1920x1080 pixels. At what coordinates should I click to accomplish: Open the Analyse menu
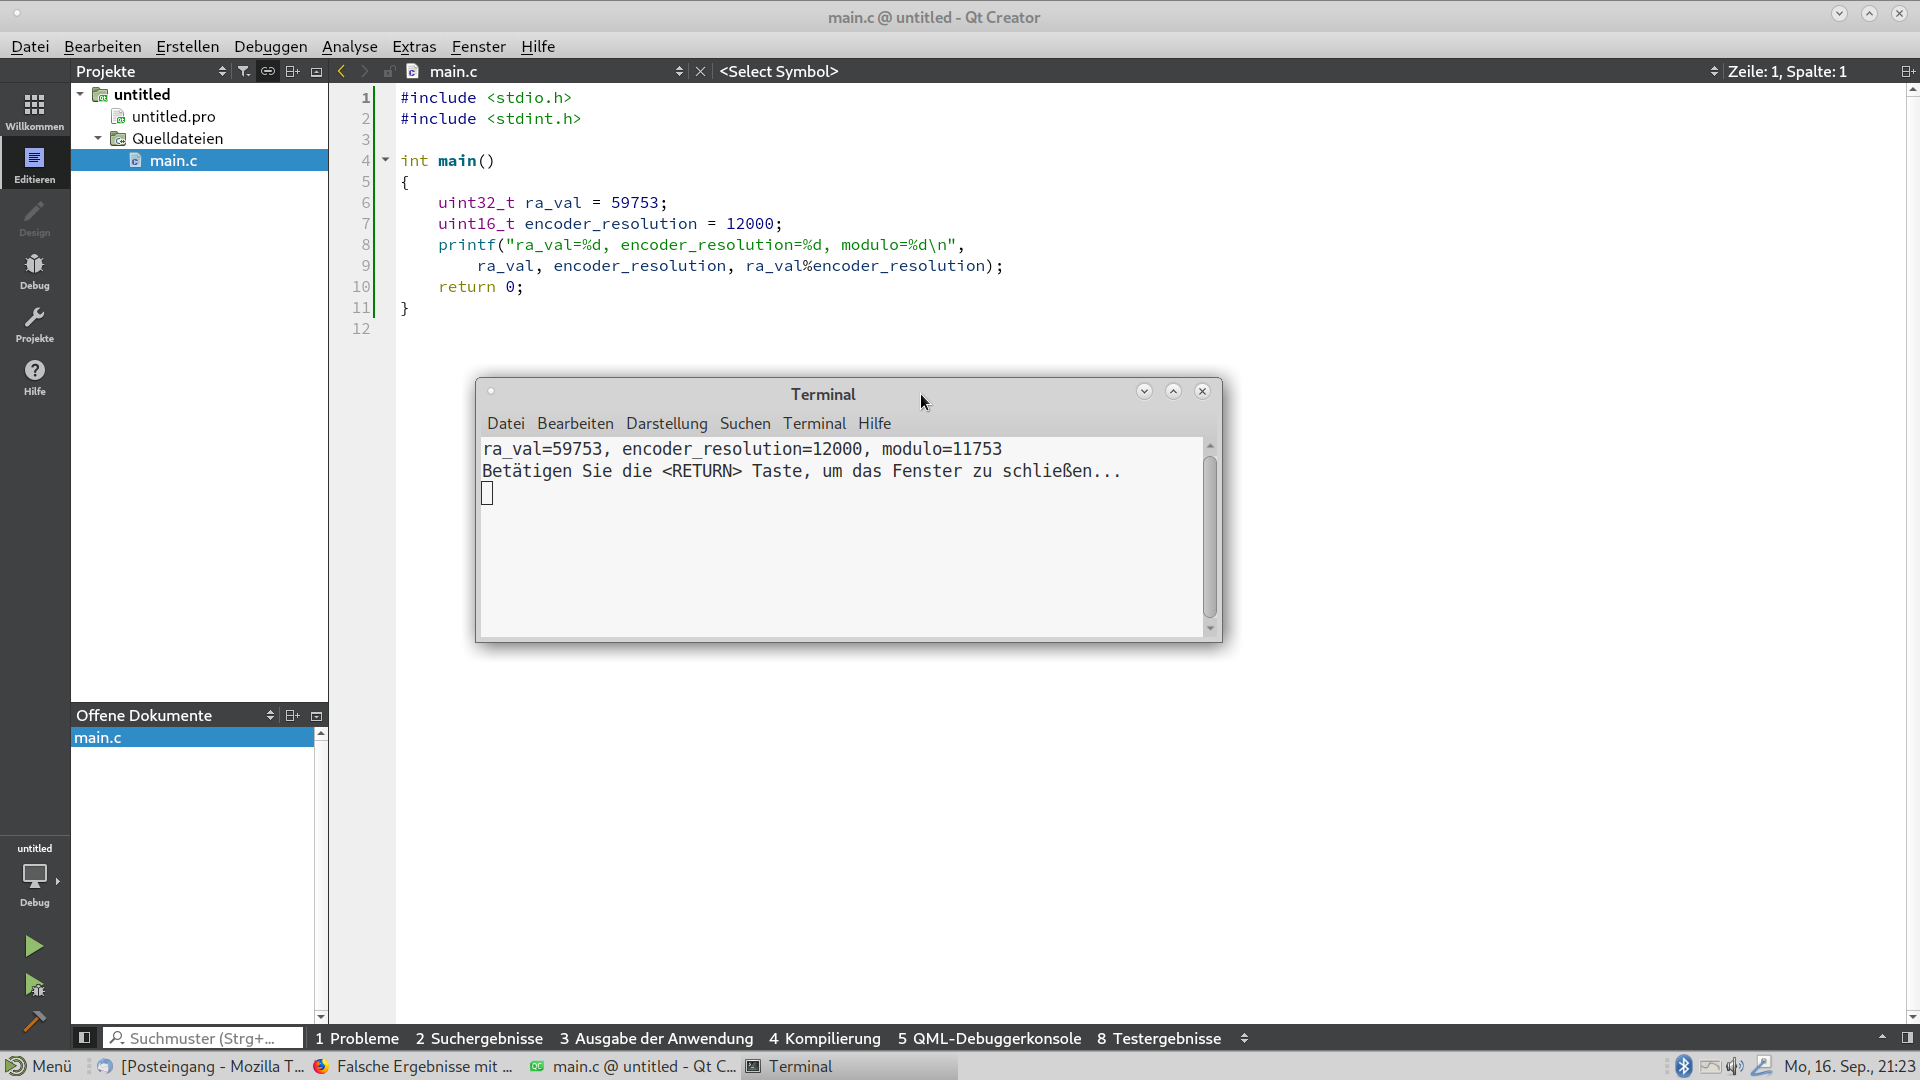coord(350,46)
